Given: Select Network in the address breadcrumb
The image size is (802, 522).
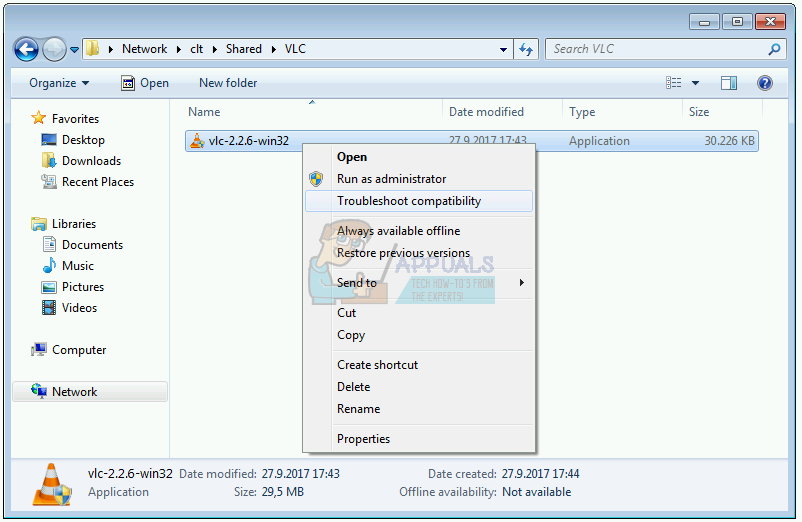Looking at the screenshot, I should 144,49.
